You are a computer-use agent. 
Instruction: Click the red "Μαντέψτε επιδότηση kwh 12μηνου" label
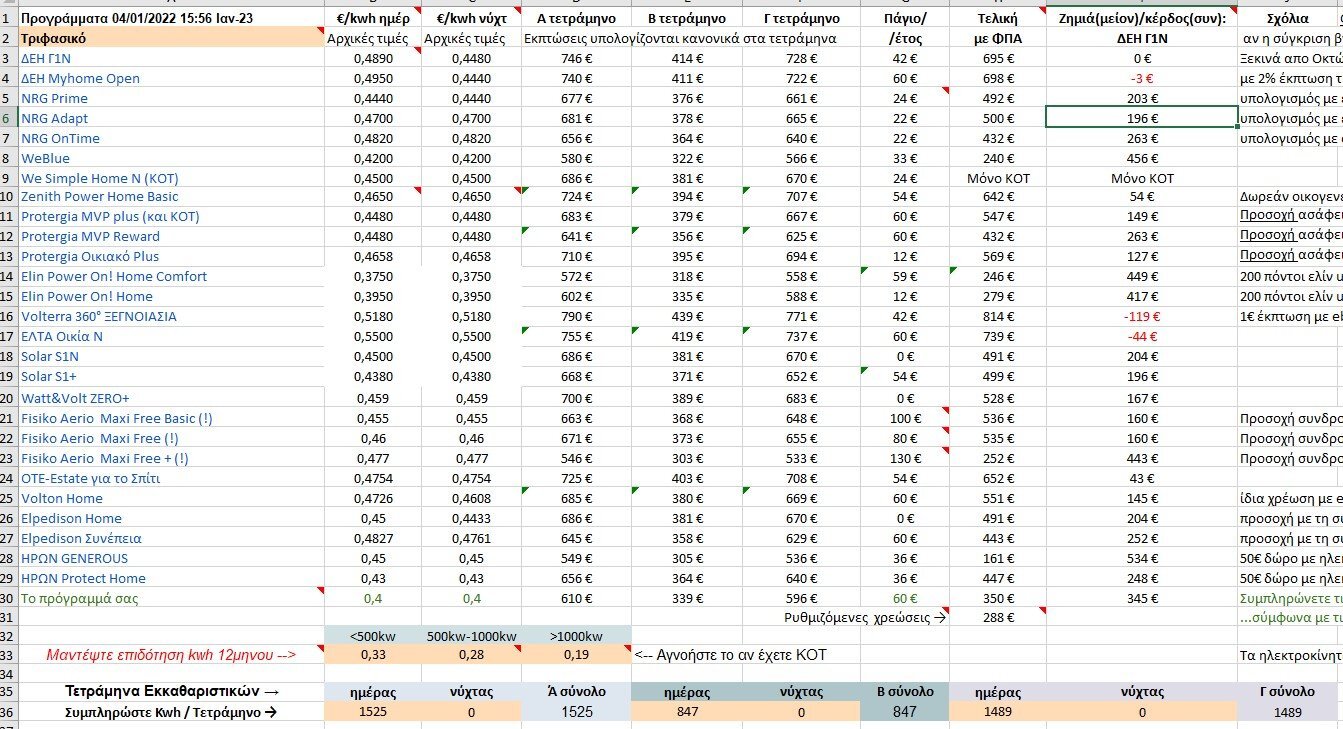(x=170, y=655)
